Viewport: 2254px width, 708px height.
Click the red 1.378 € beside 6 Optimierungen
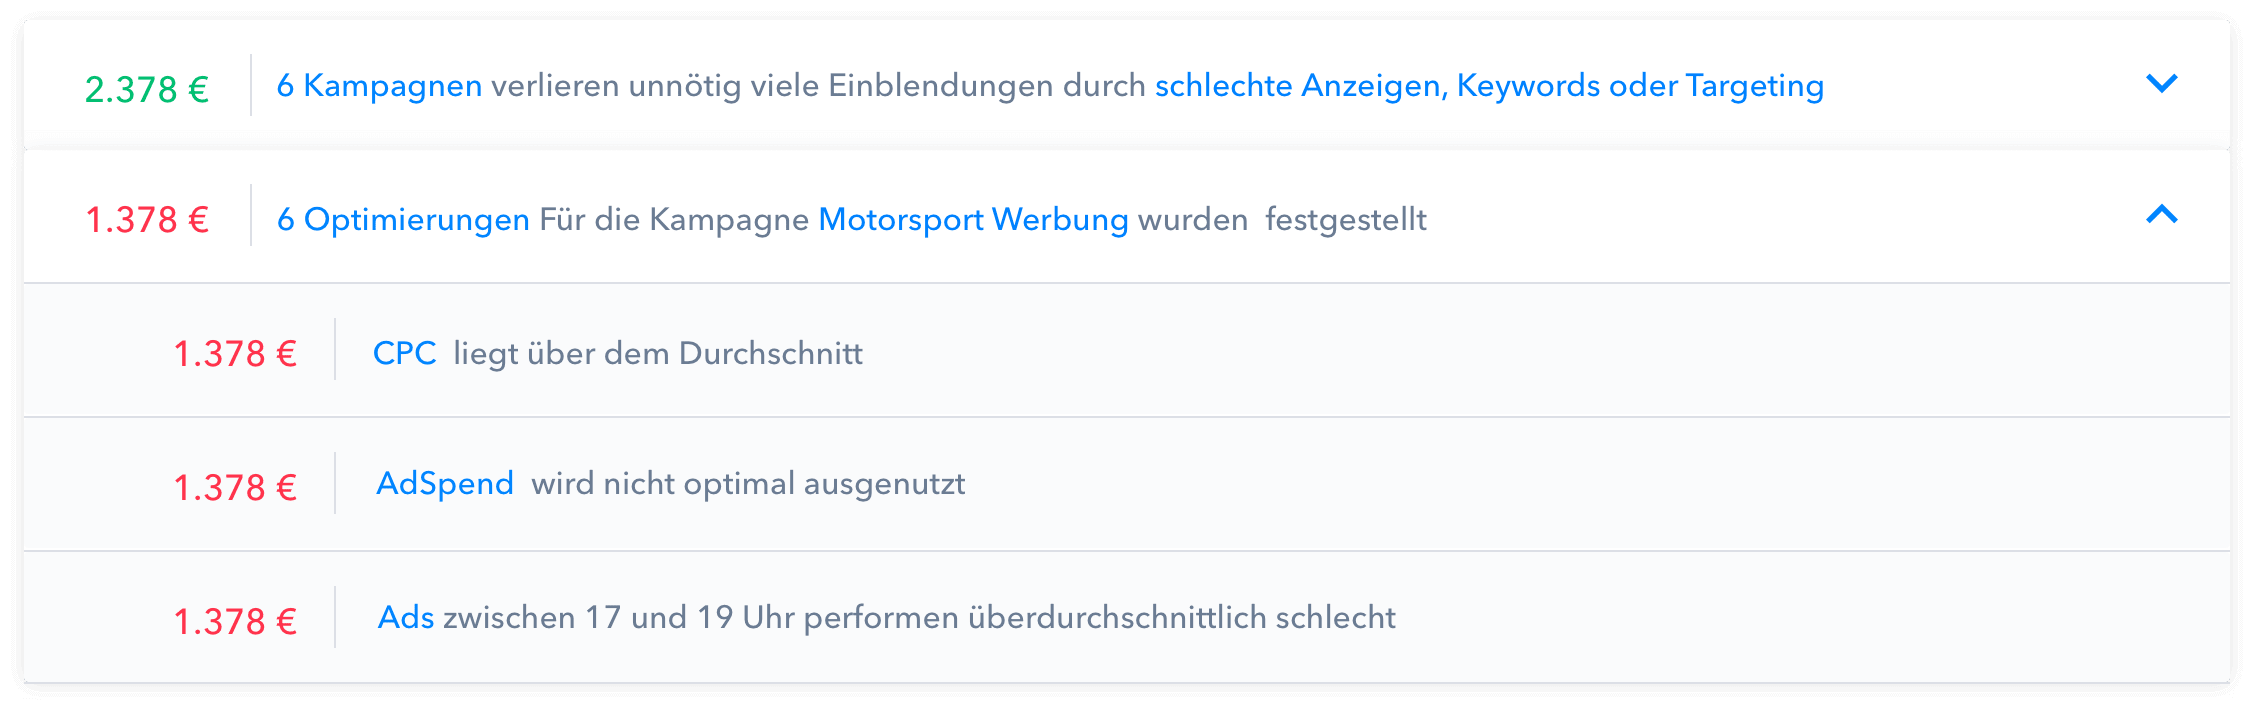tap(148, 218)
